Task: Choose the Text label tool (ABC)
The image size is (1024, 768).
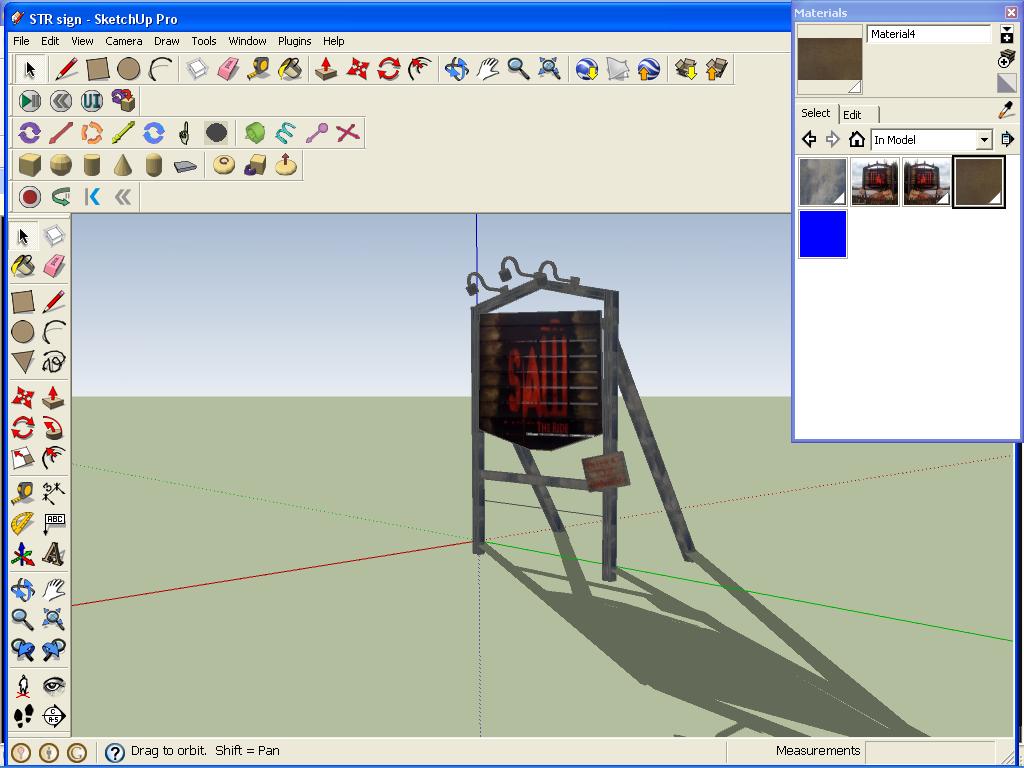Action: coord(54,524)
